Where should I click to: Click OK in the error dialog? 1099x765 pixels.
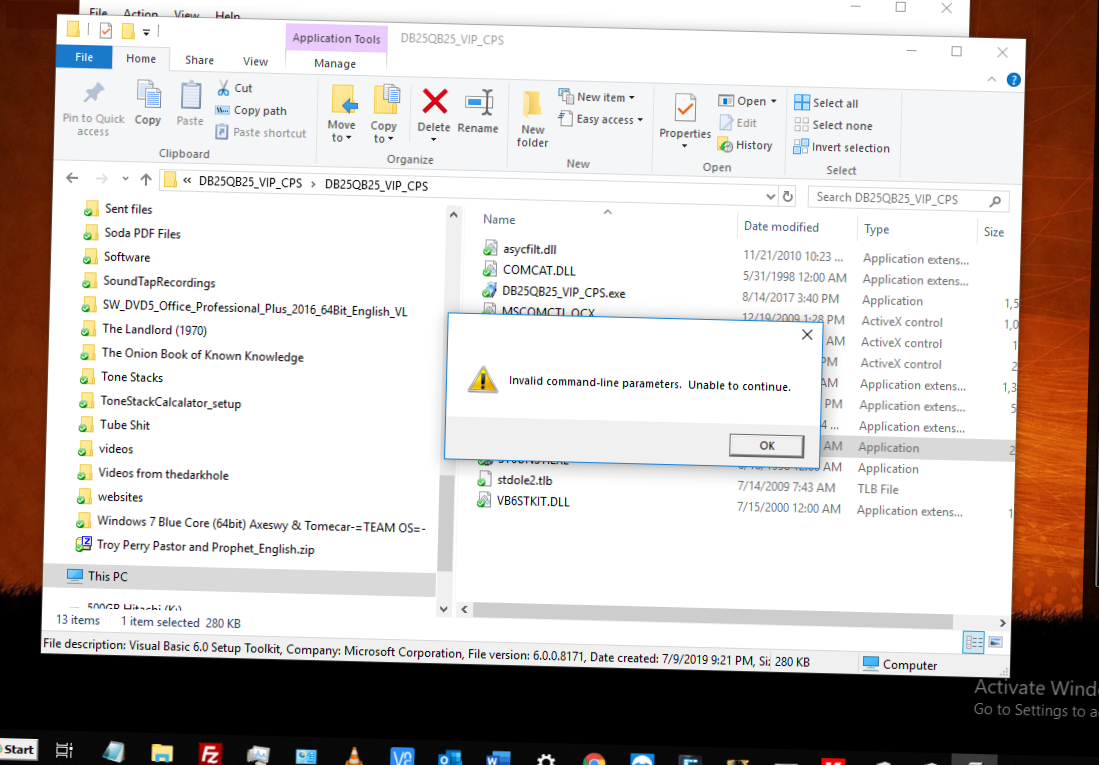(x=767, y=445)
